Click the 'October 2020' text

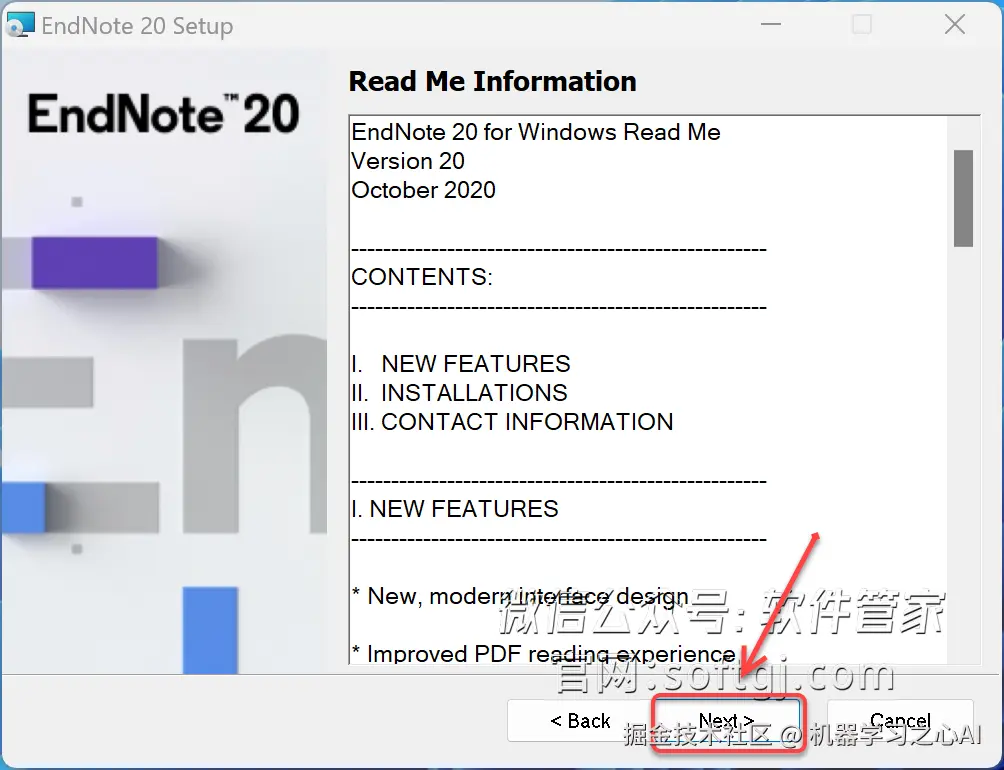pyautogui.click(x=423, y=190)
